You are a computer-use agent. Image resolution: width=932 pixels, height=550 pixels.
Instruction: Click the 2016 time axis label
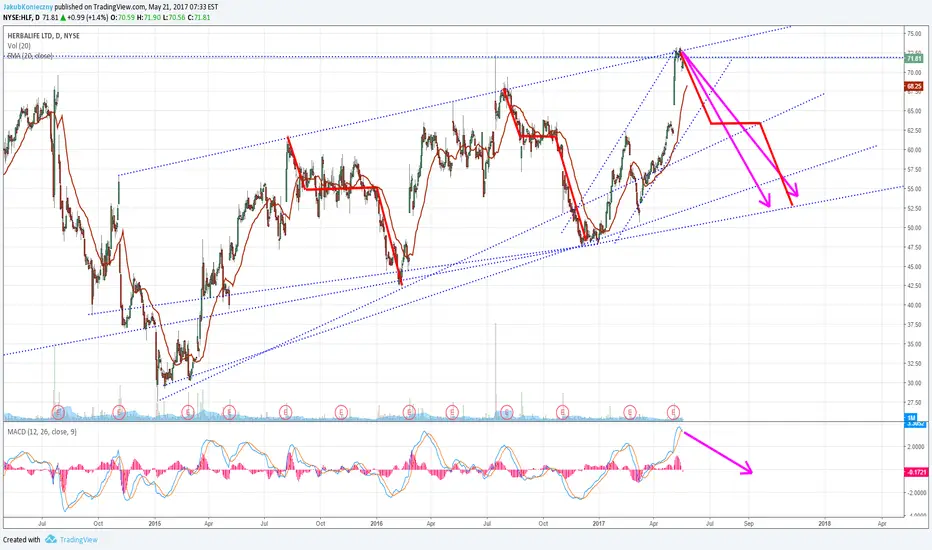pyautogui.click(x=376, y=524)
